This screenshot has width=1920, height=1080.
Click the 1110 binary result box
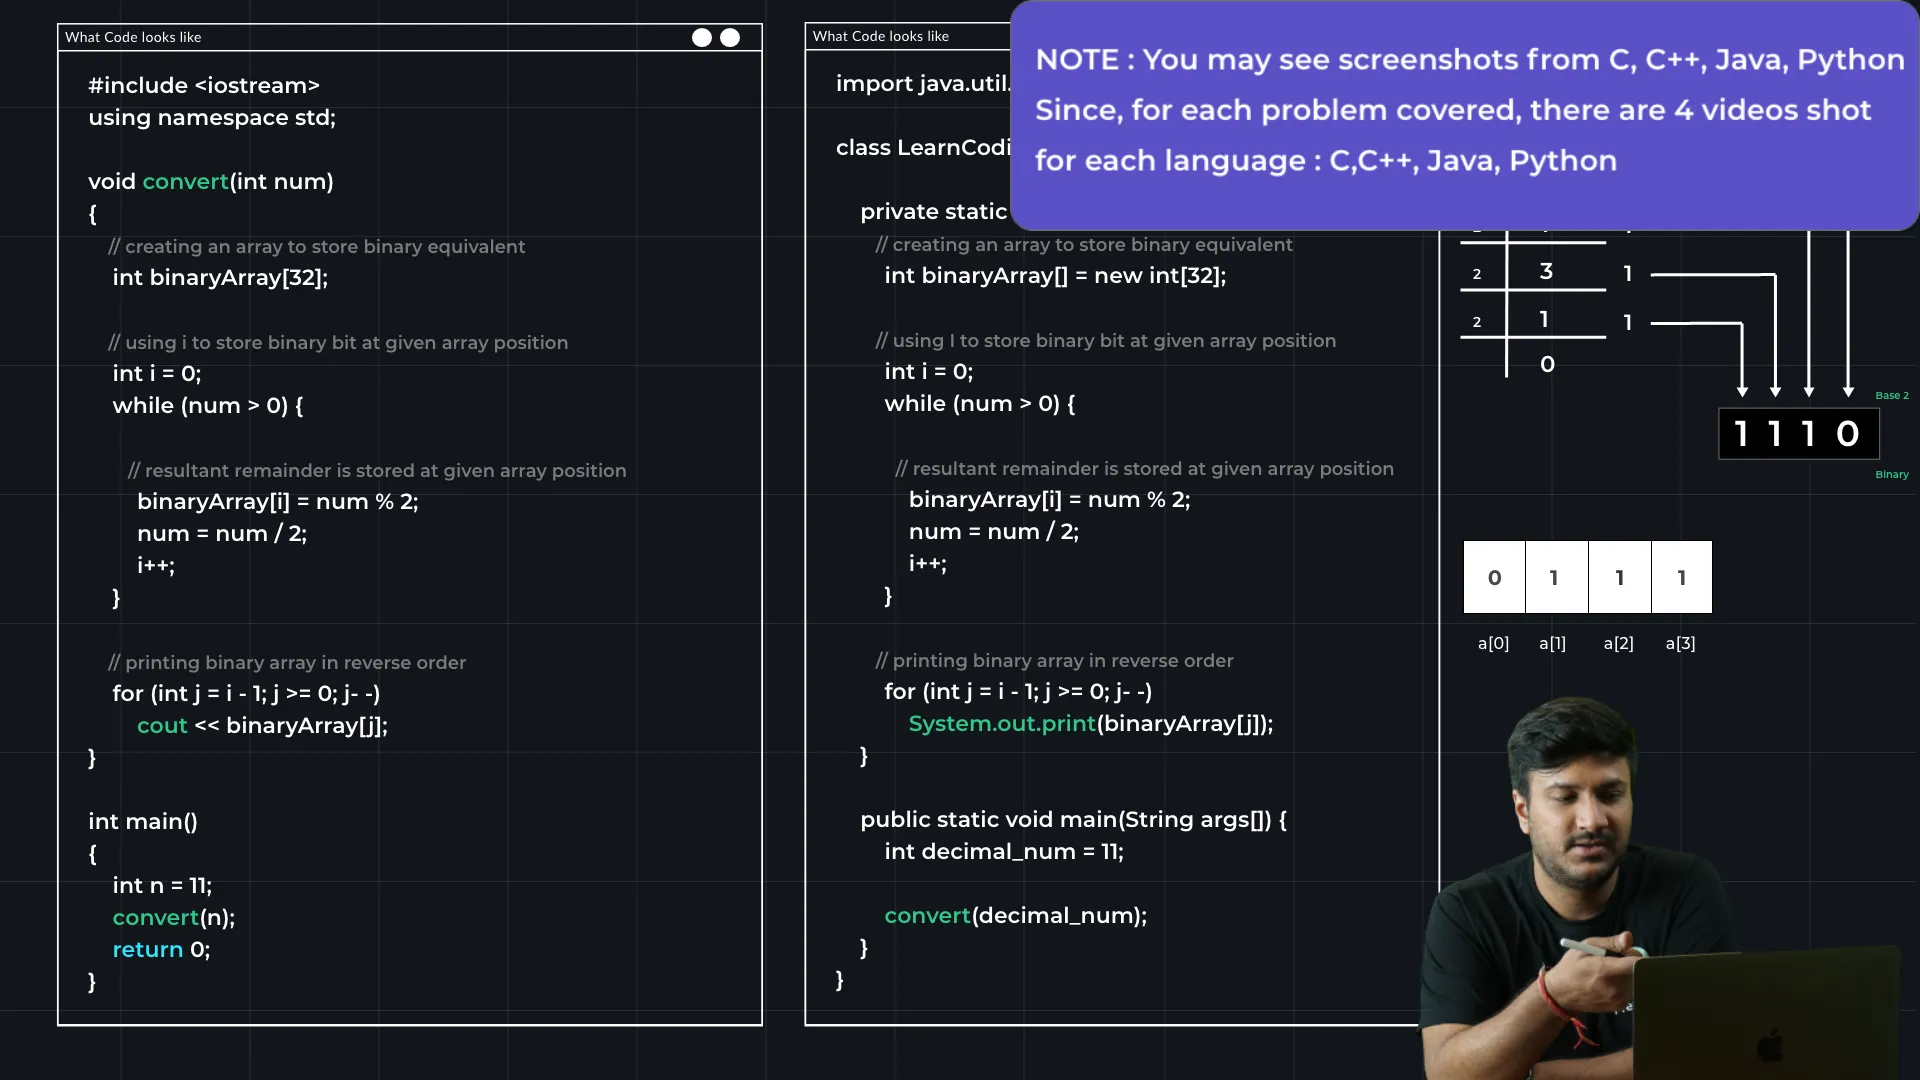click(x=1798, y=434)
